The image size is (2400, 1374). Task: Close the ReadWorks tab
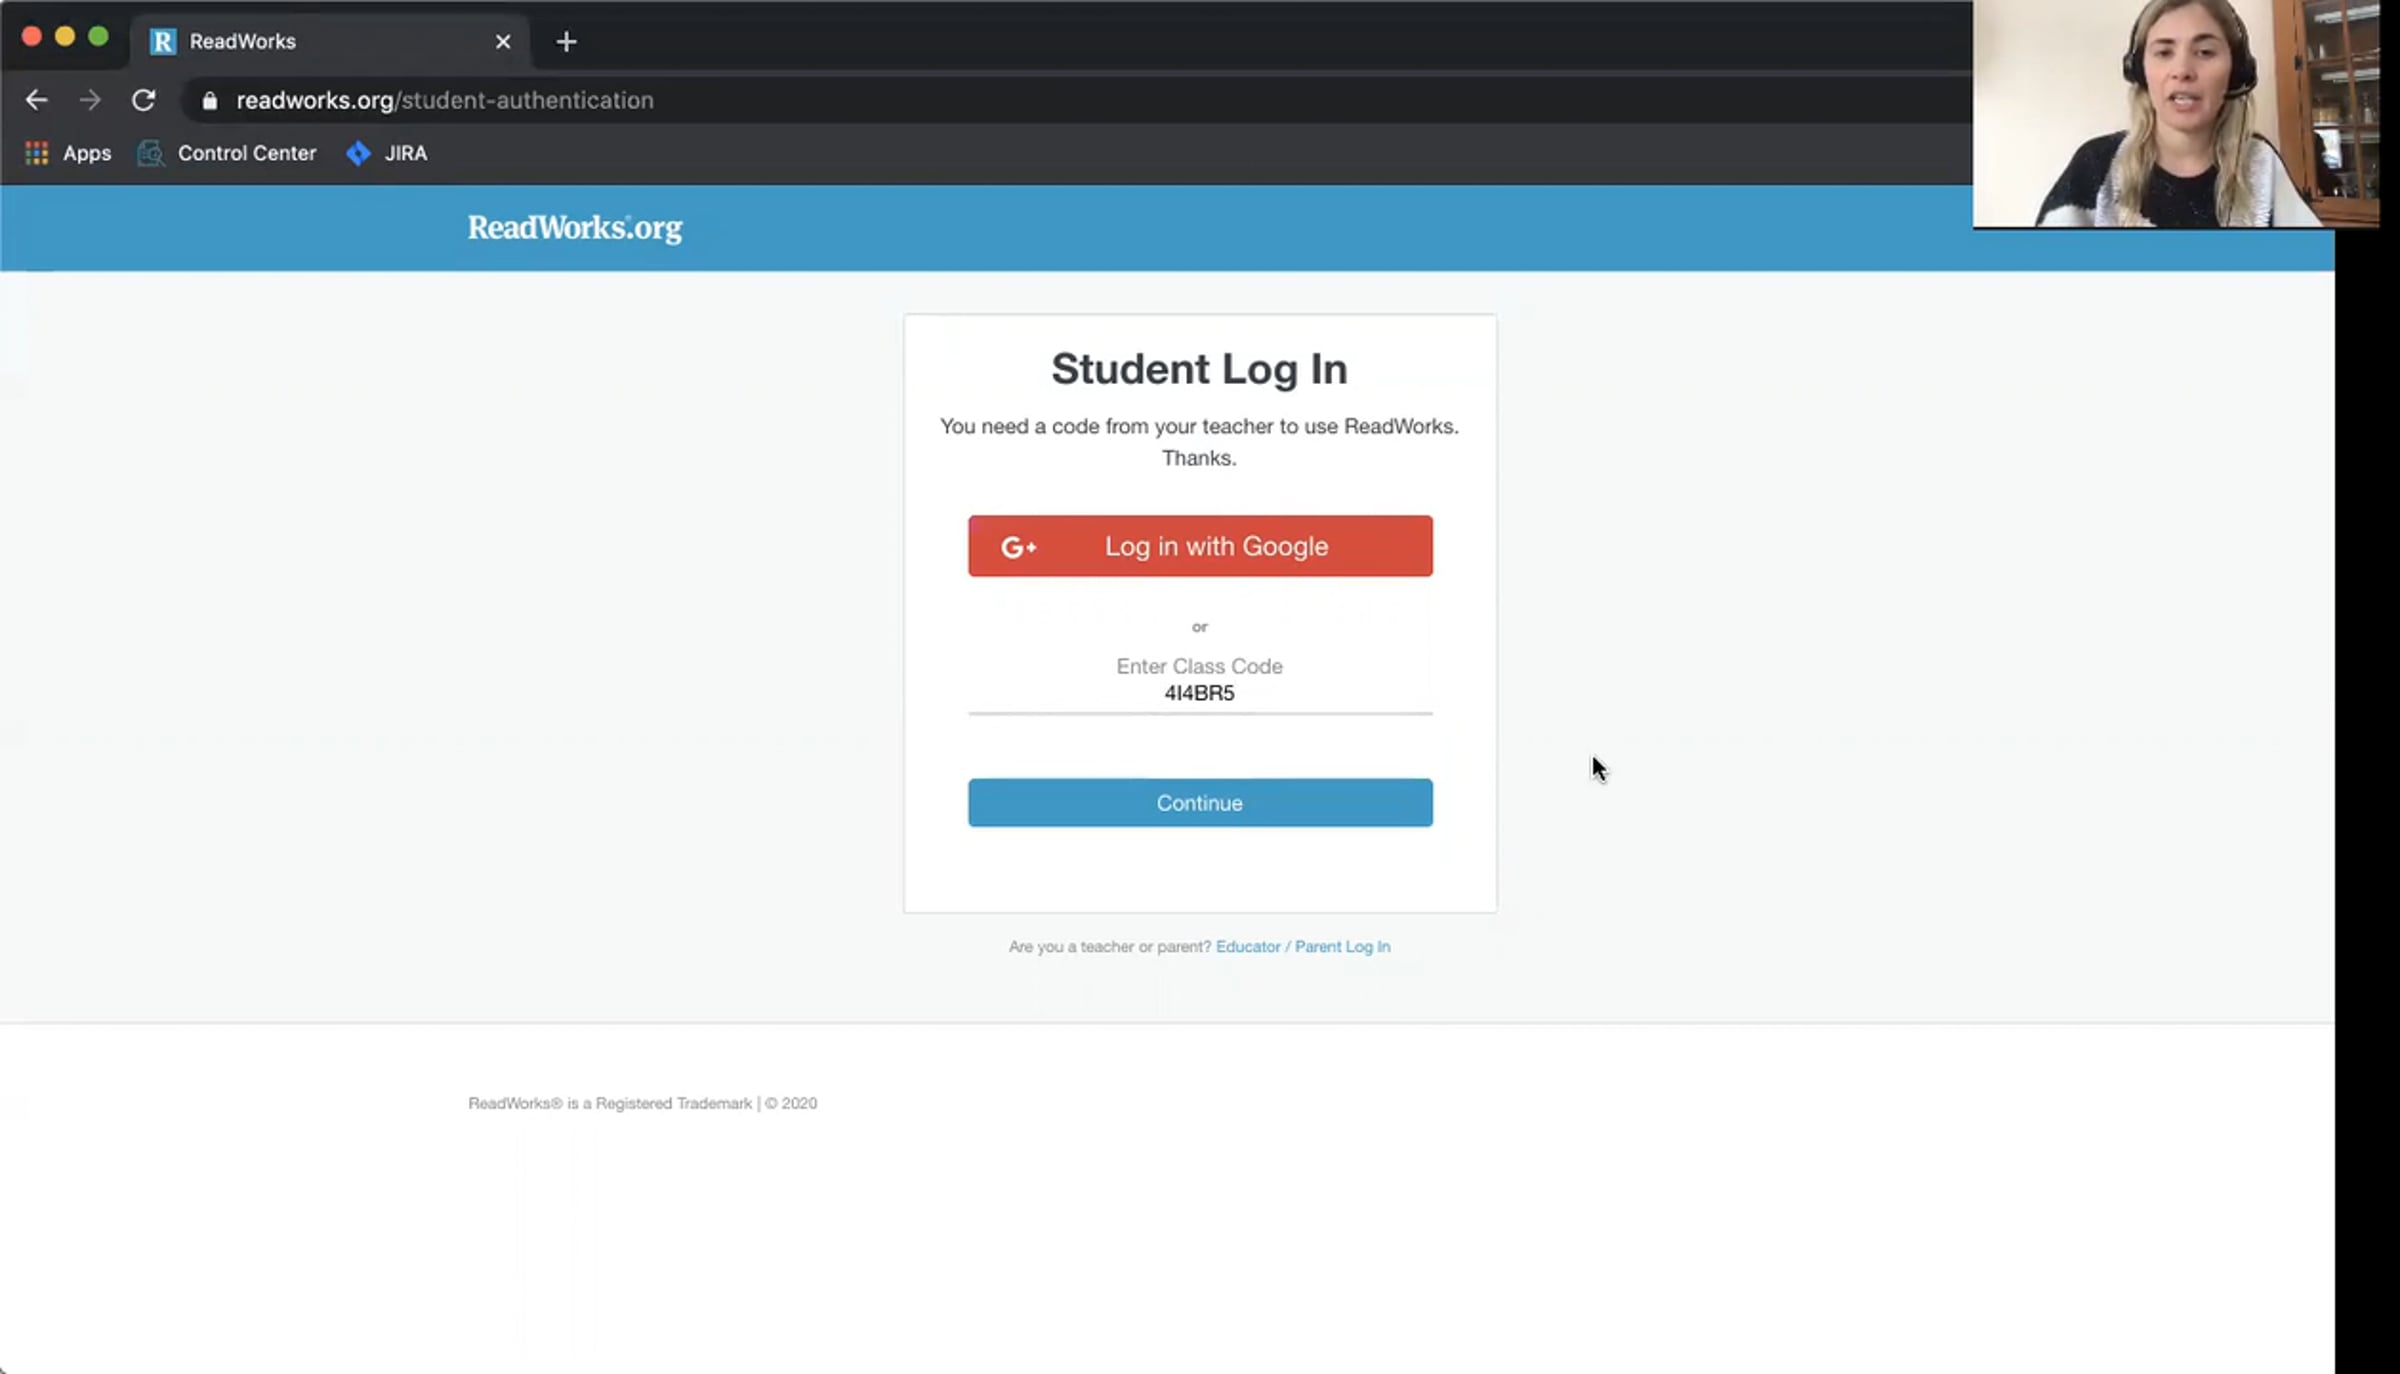(503, 42)
